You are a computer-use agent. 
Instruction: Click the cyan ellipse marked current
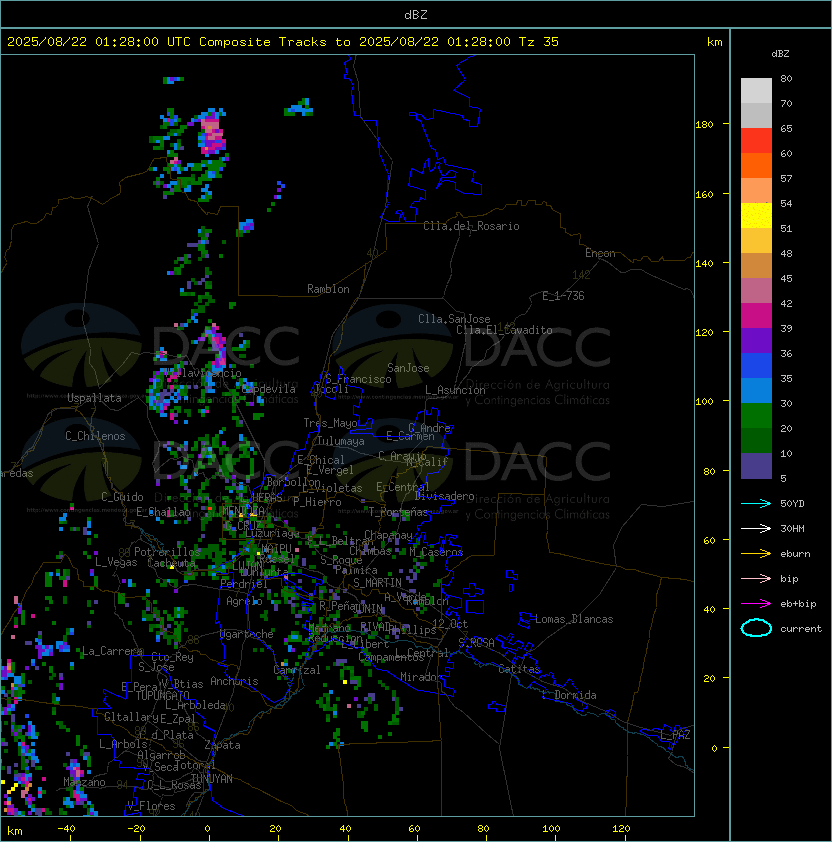756,628
